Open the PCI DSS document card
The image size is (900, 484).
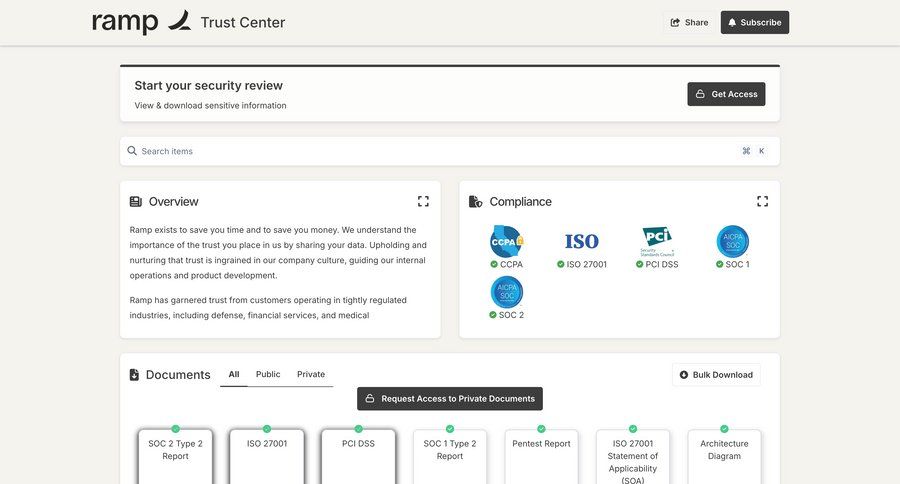(359, 456)
